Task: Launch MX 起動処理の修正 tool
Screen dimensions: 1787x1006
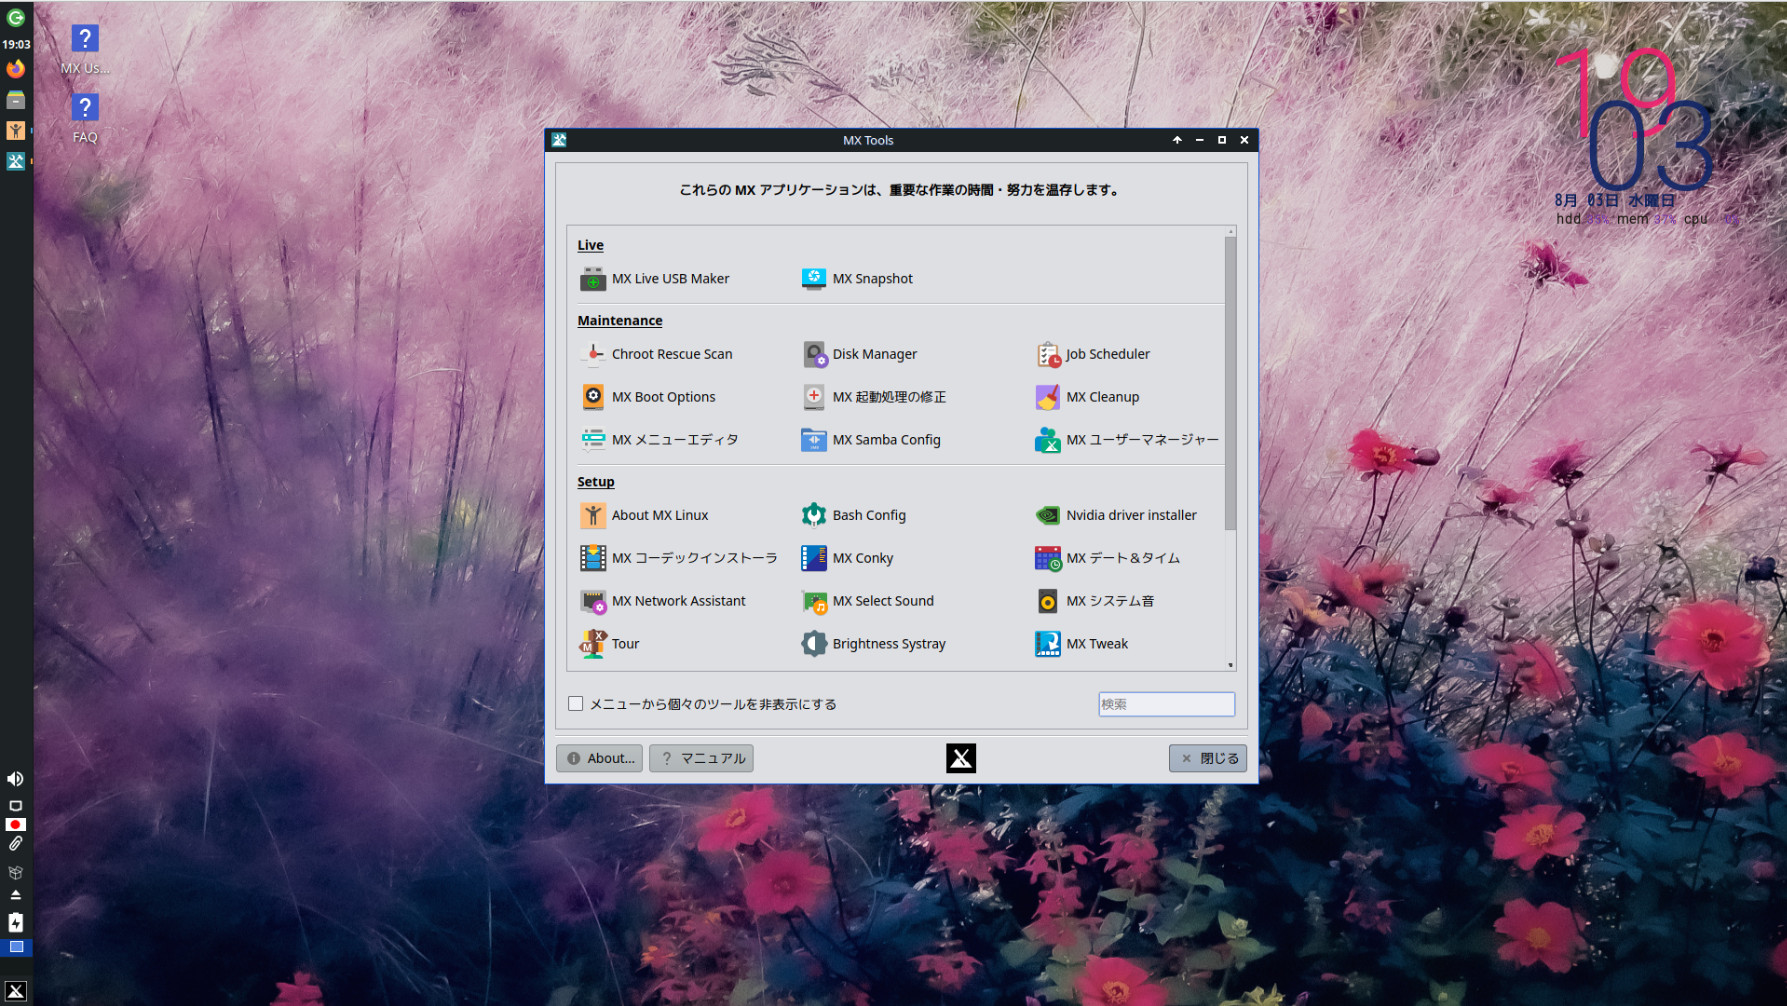Action: pyautogui.click(x=874, y=397)
